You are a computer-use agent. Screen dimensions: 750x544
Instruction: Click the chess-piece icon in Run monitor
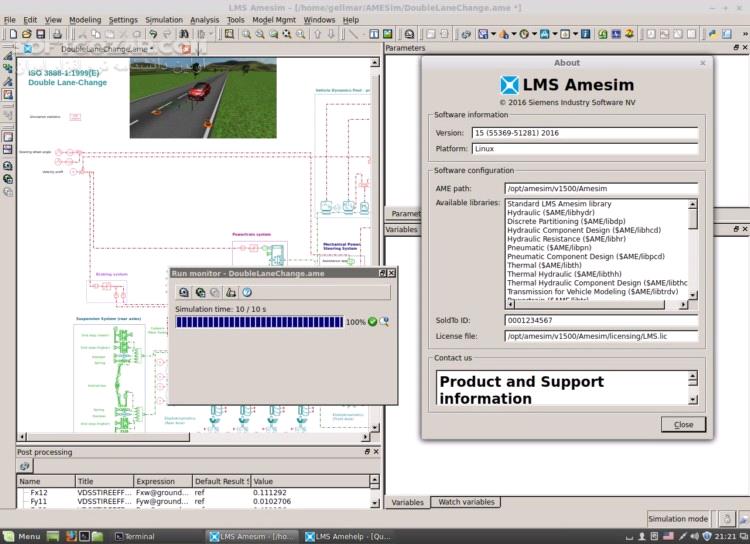coord(231,292)
